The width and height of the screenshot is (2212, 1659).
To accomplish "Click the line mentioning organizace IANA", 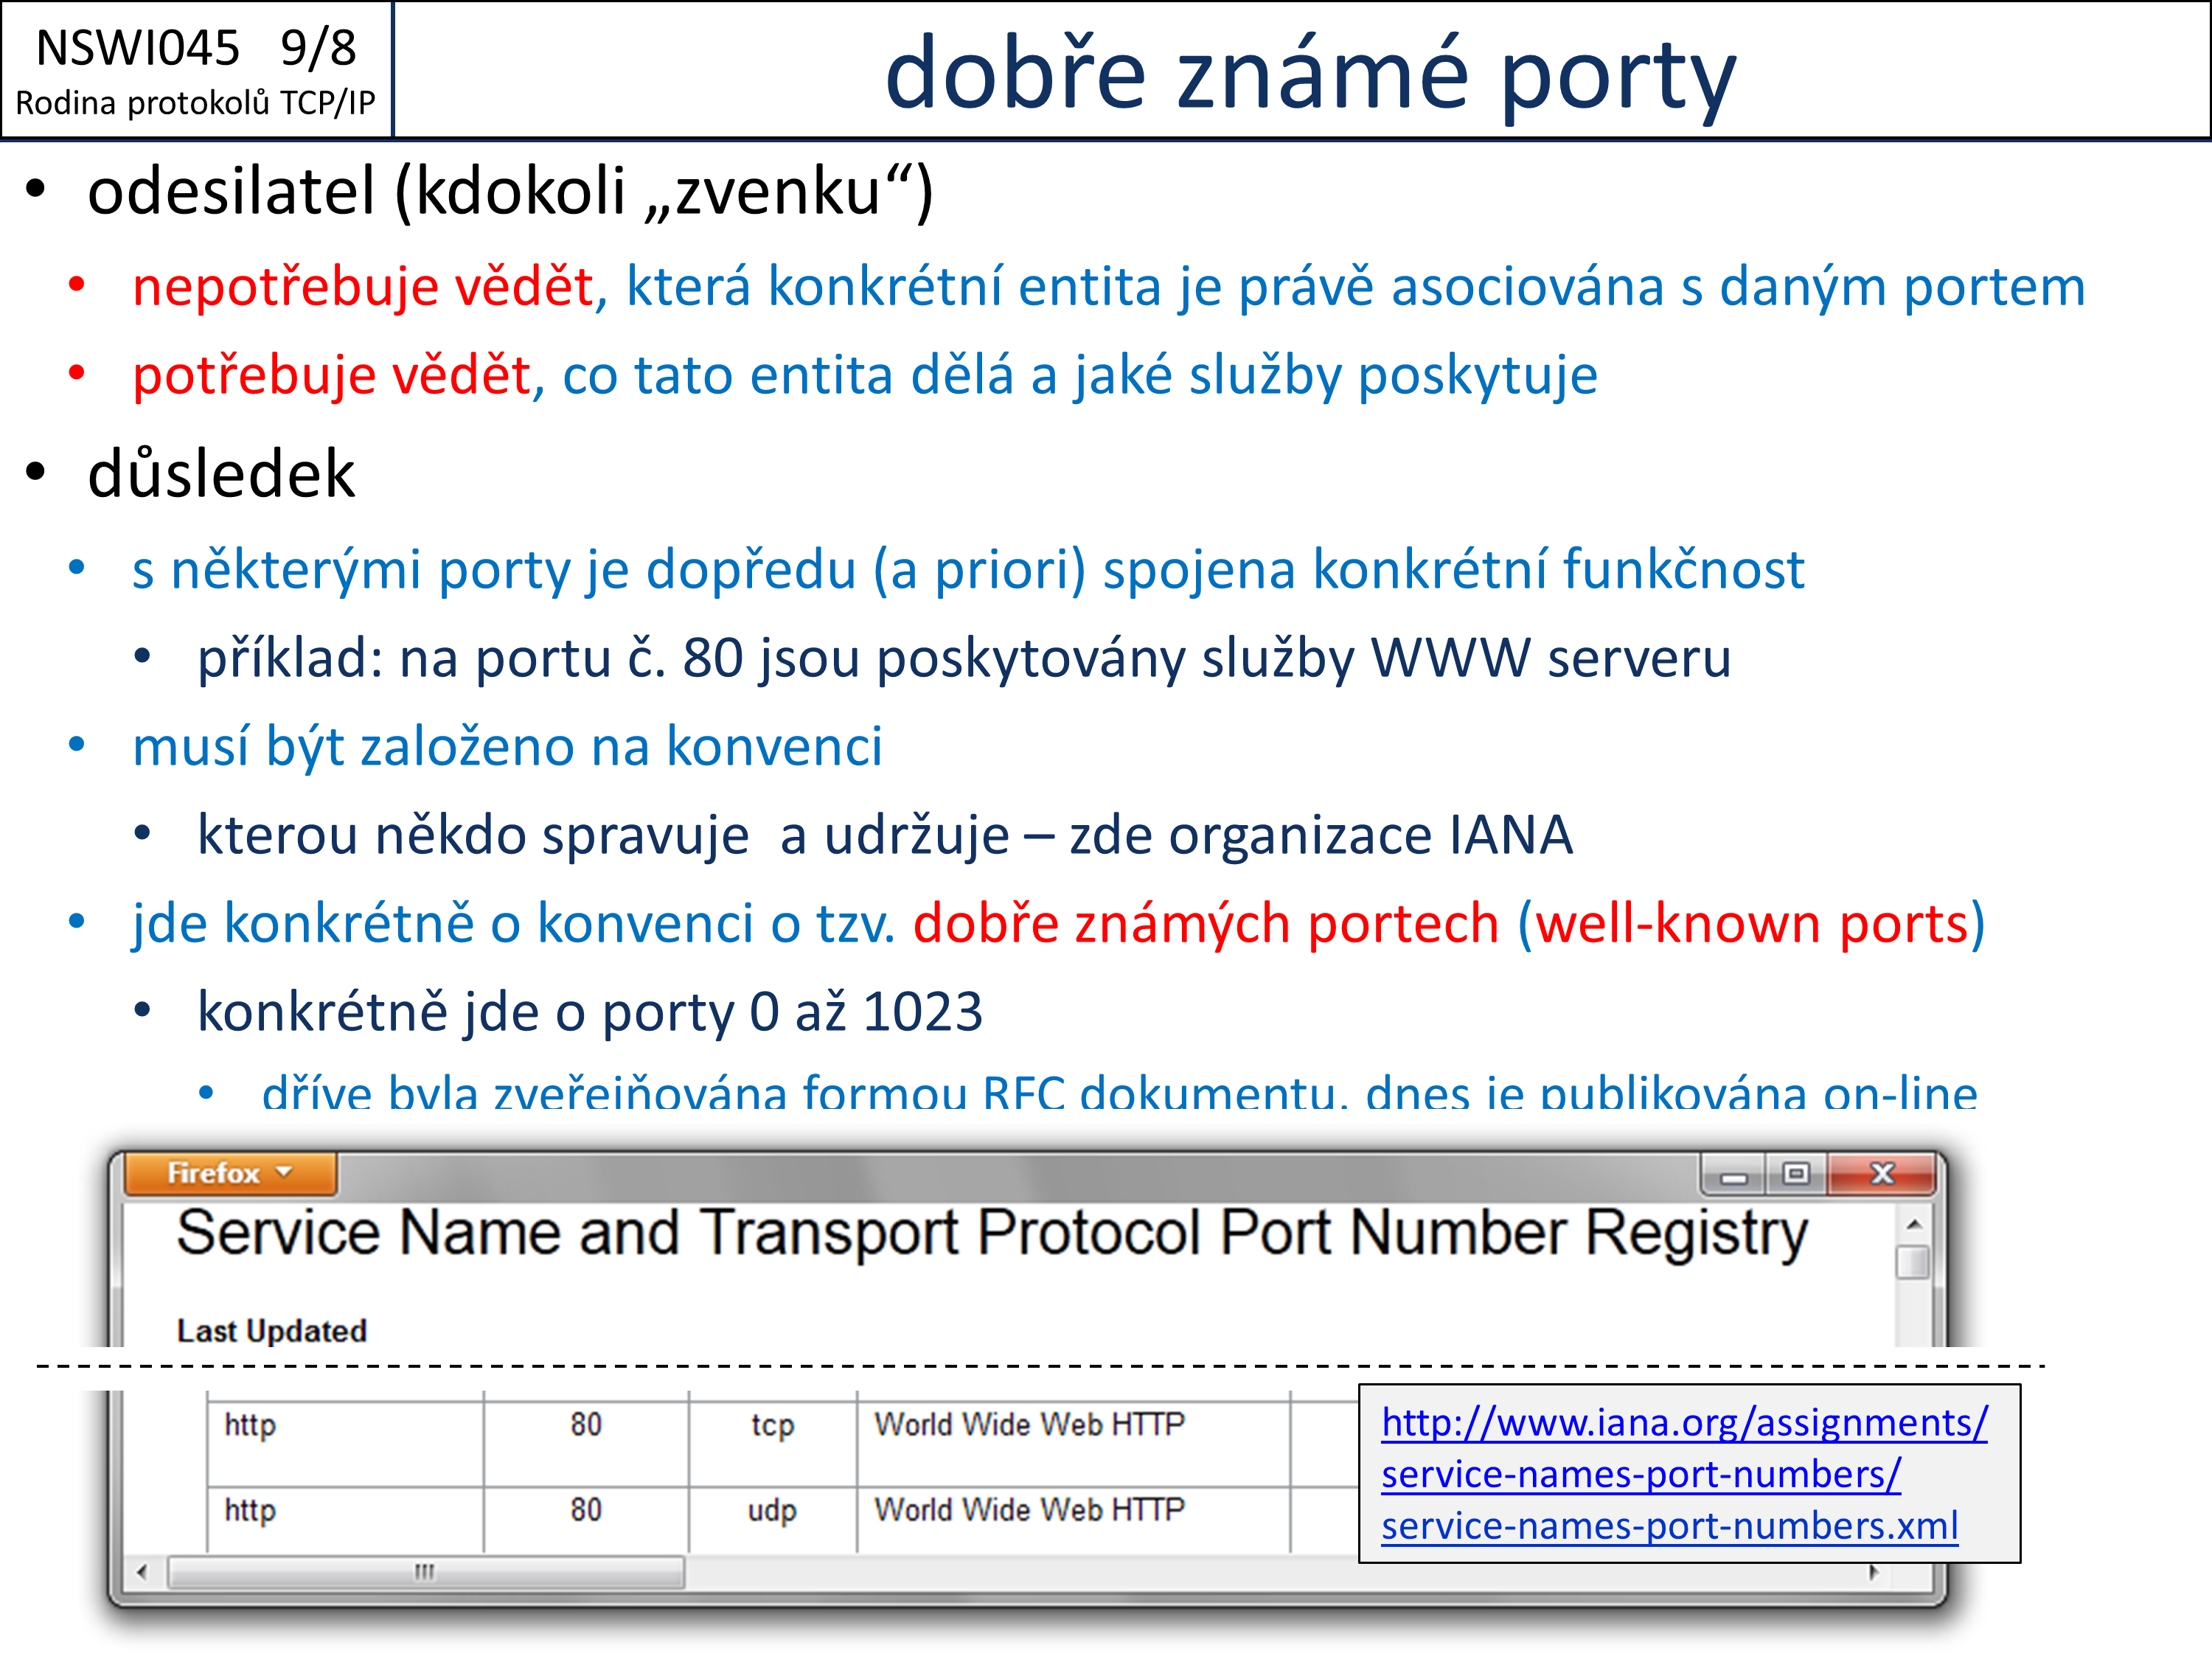I will [x=885, y=835].
